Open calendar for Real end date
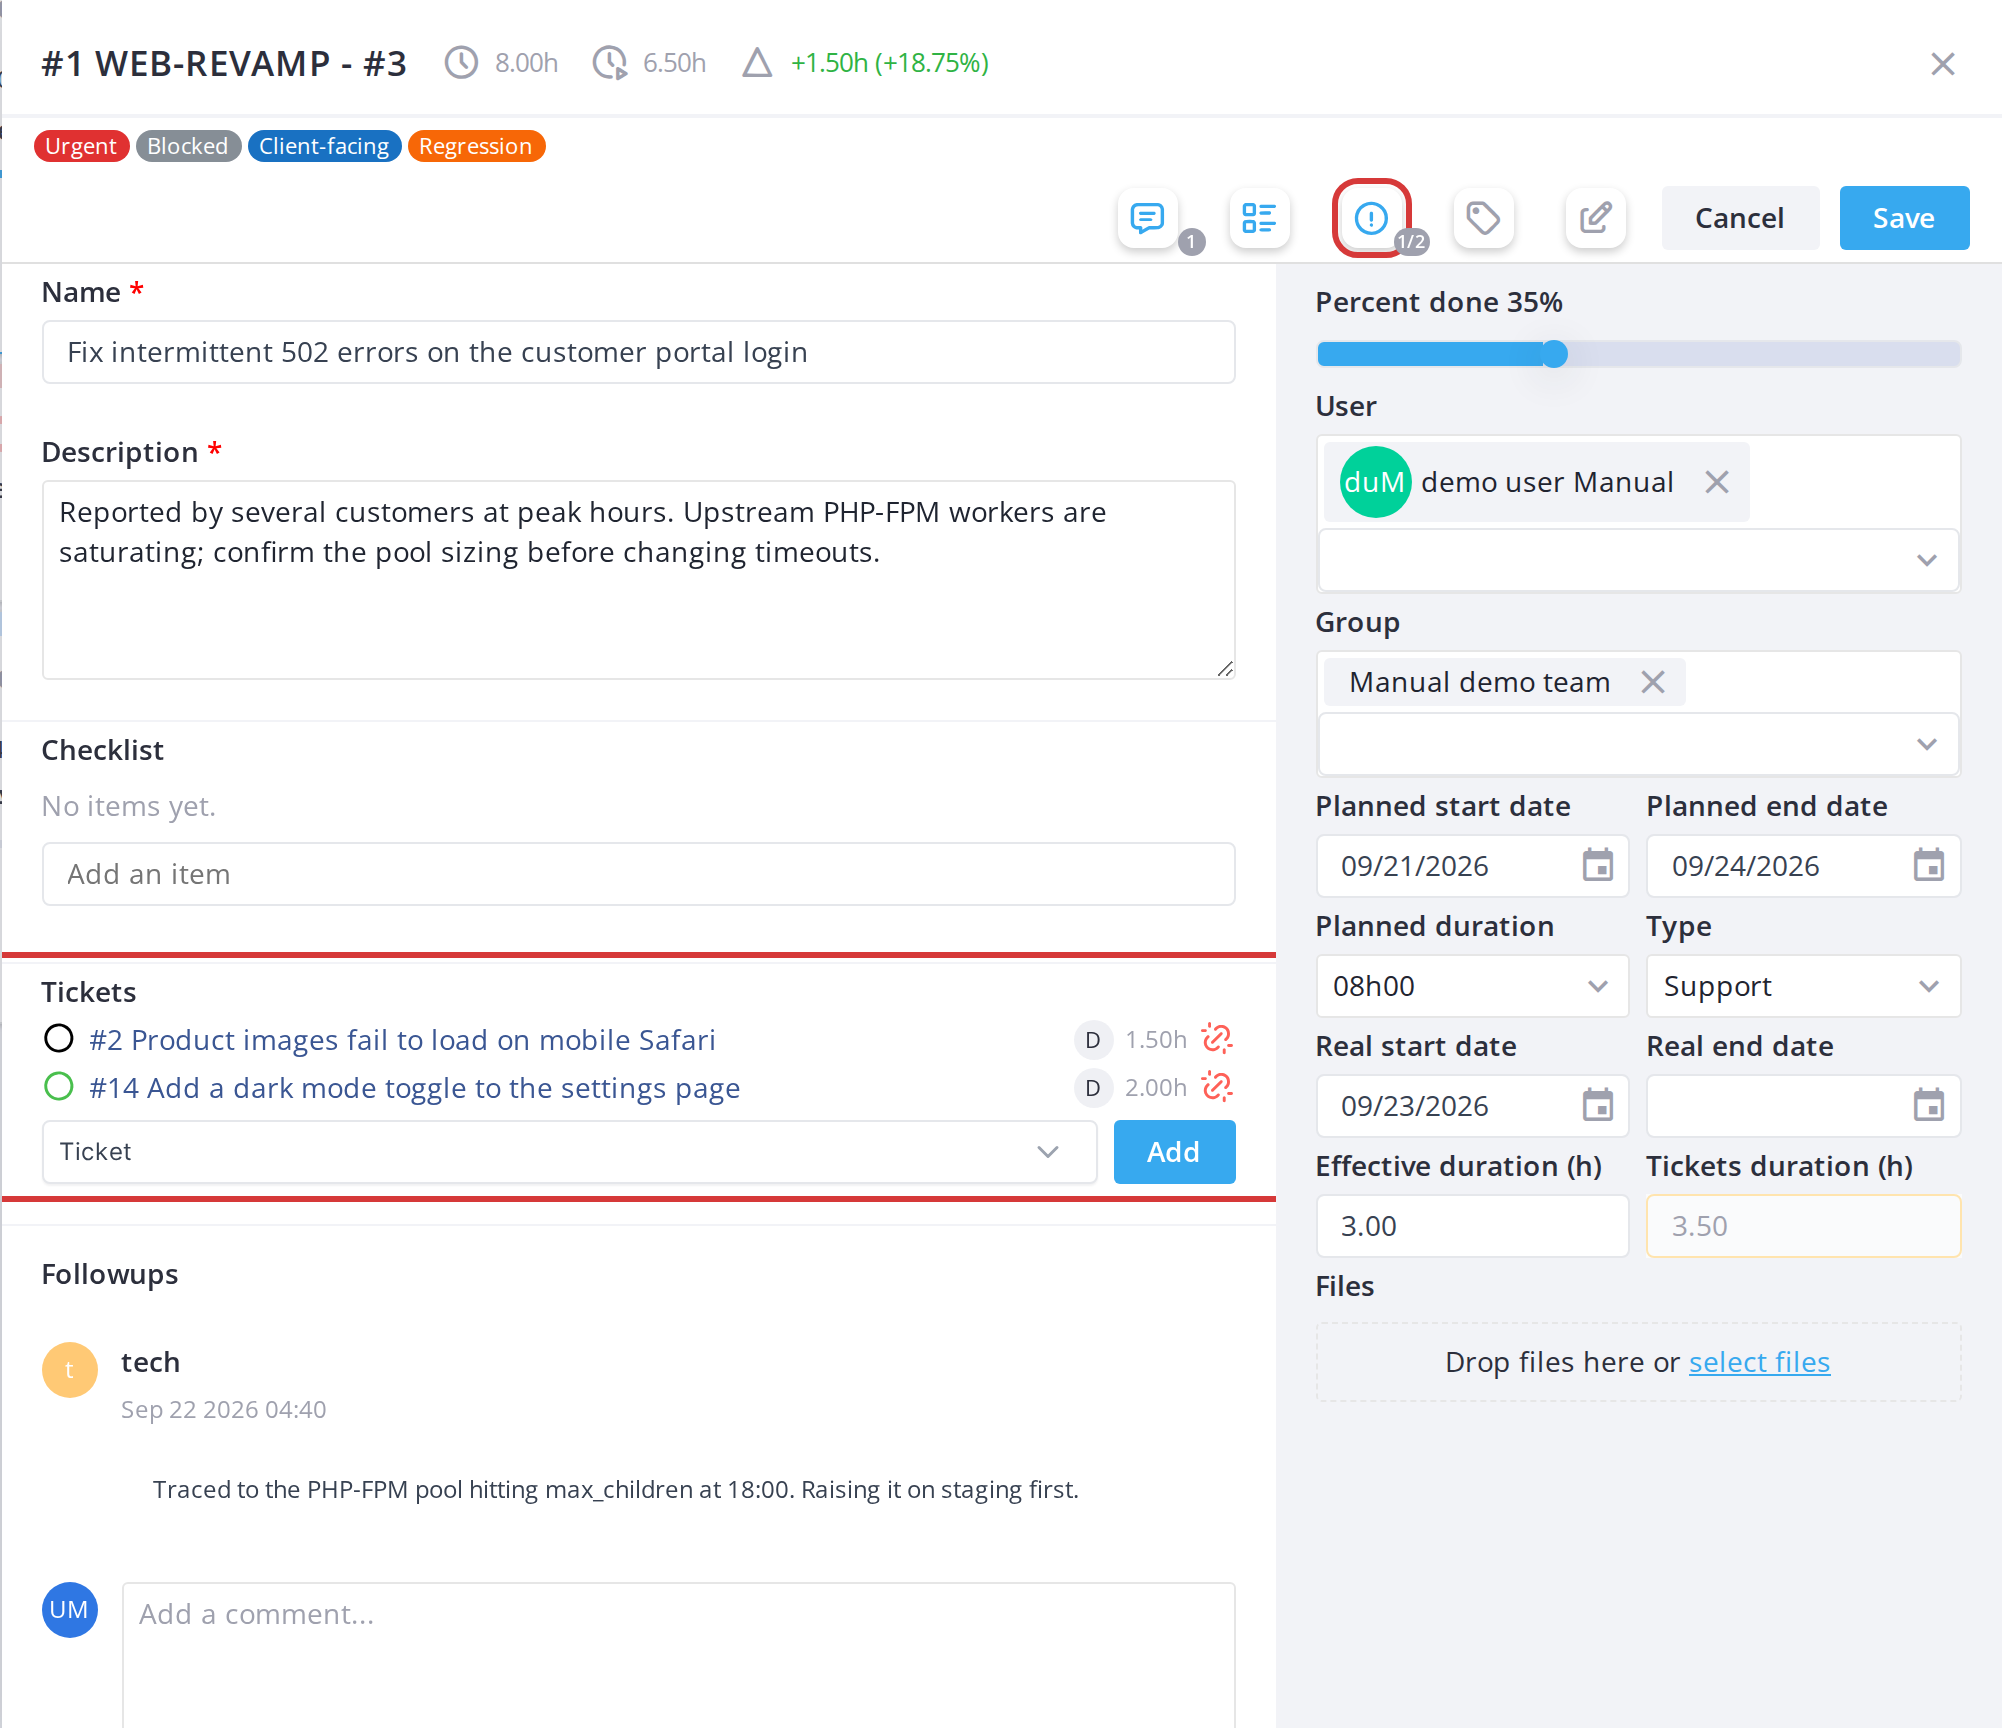 pyautogui.click(x=1929, y=1105)
